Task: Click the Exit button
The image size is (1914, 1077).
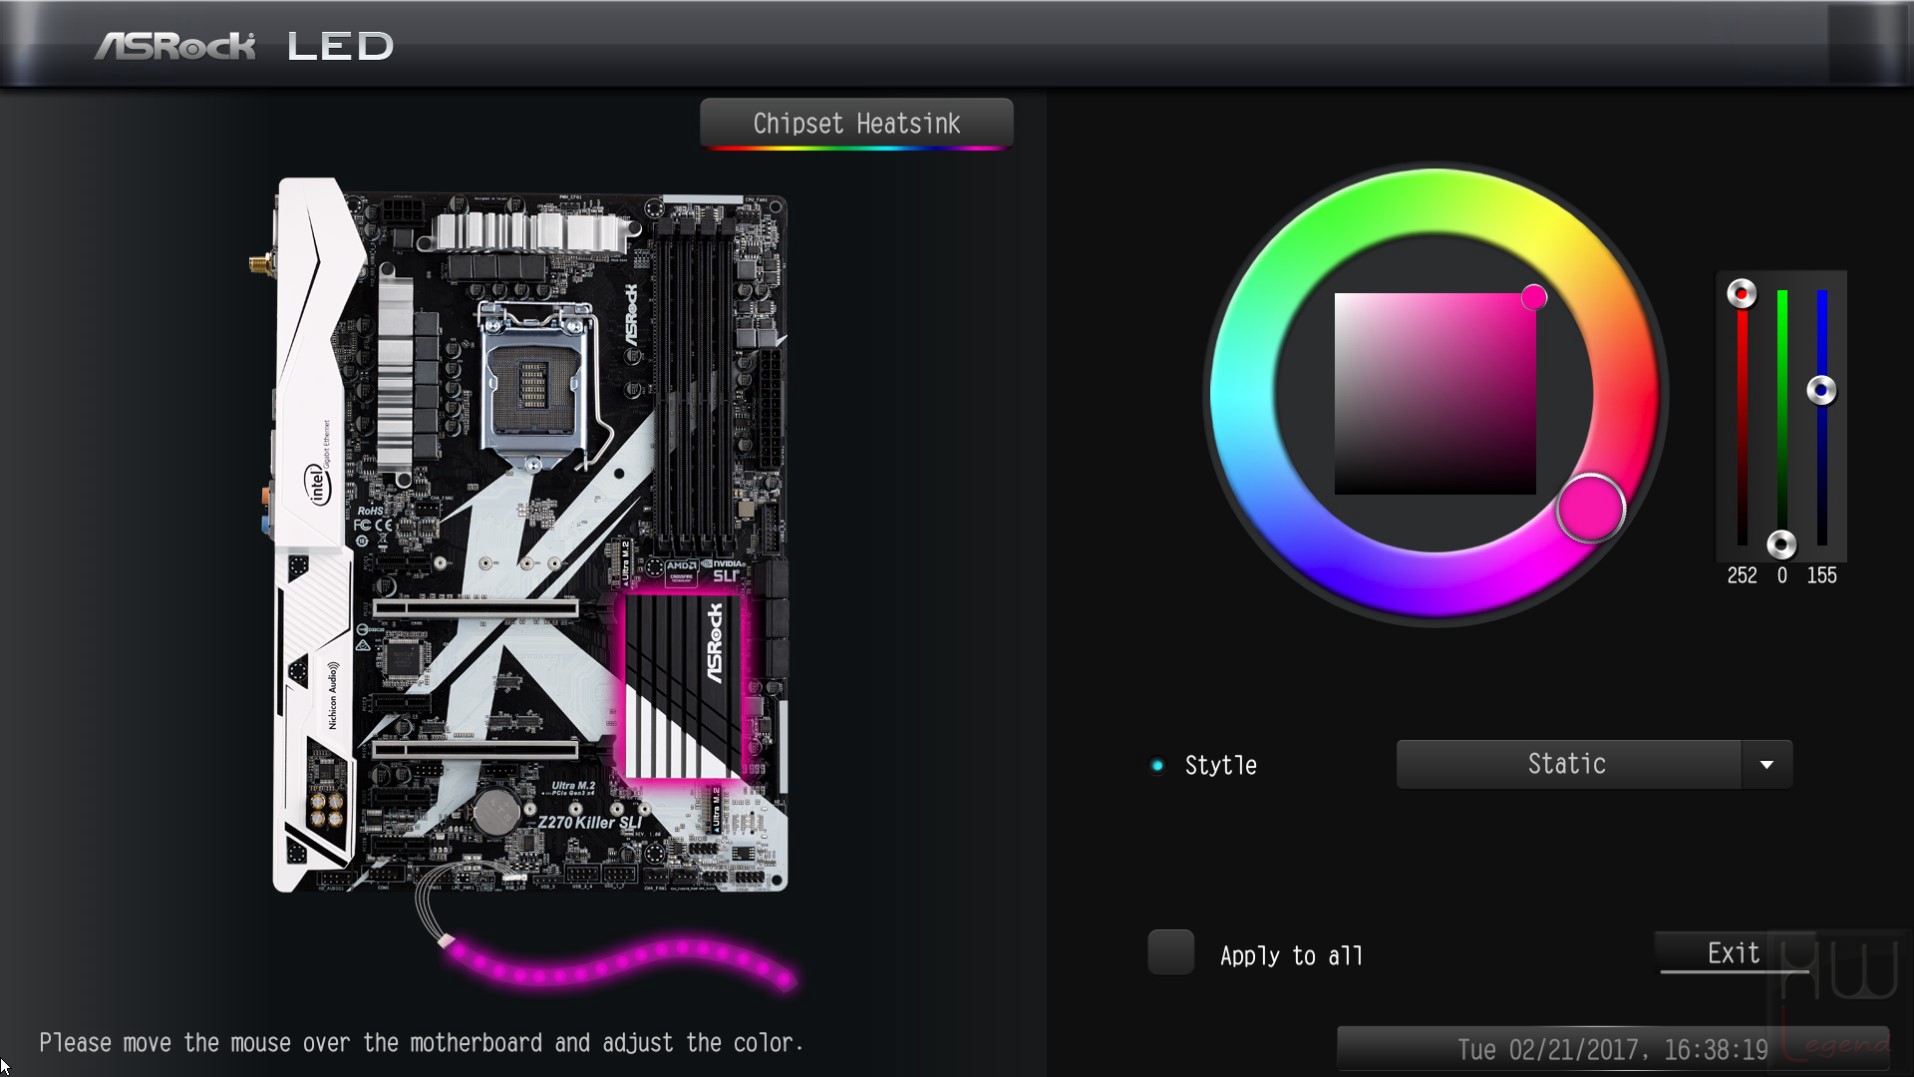Action: (1733, 953)
